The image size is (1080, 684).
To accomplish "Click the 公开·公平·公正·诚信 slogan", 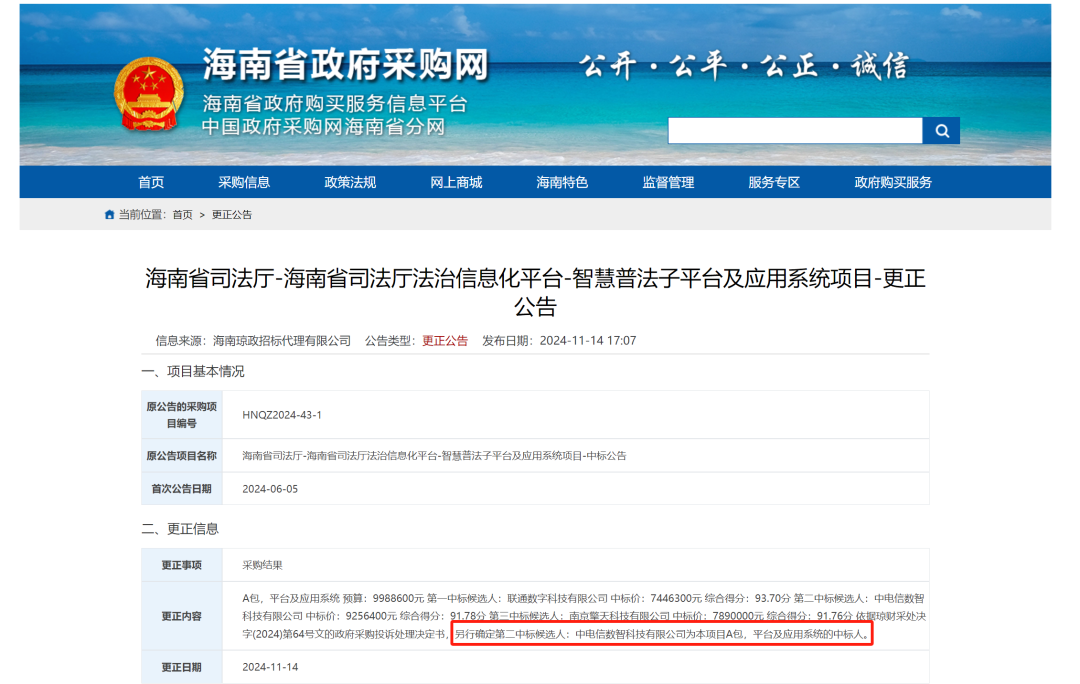I will 744,66.
